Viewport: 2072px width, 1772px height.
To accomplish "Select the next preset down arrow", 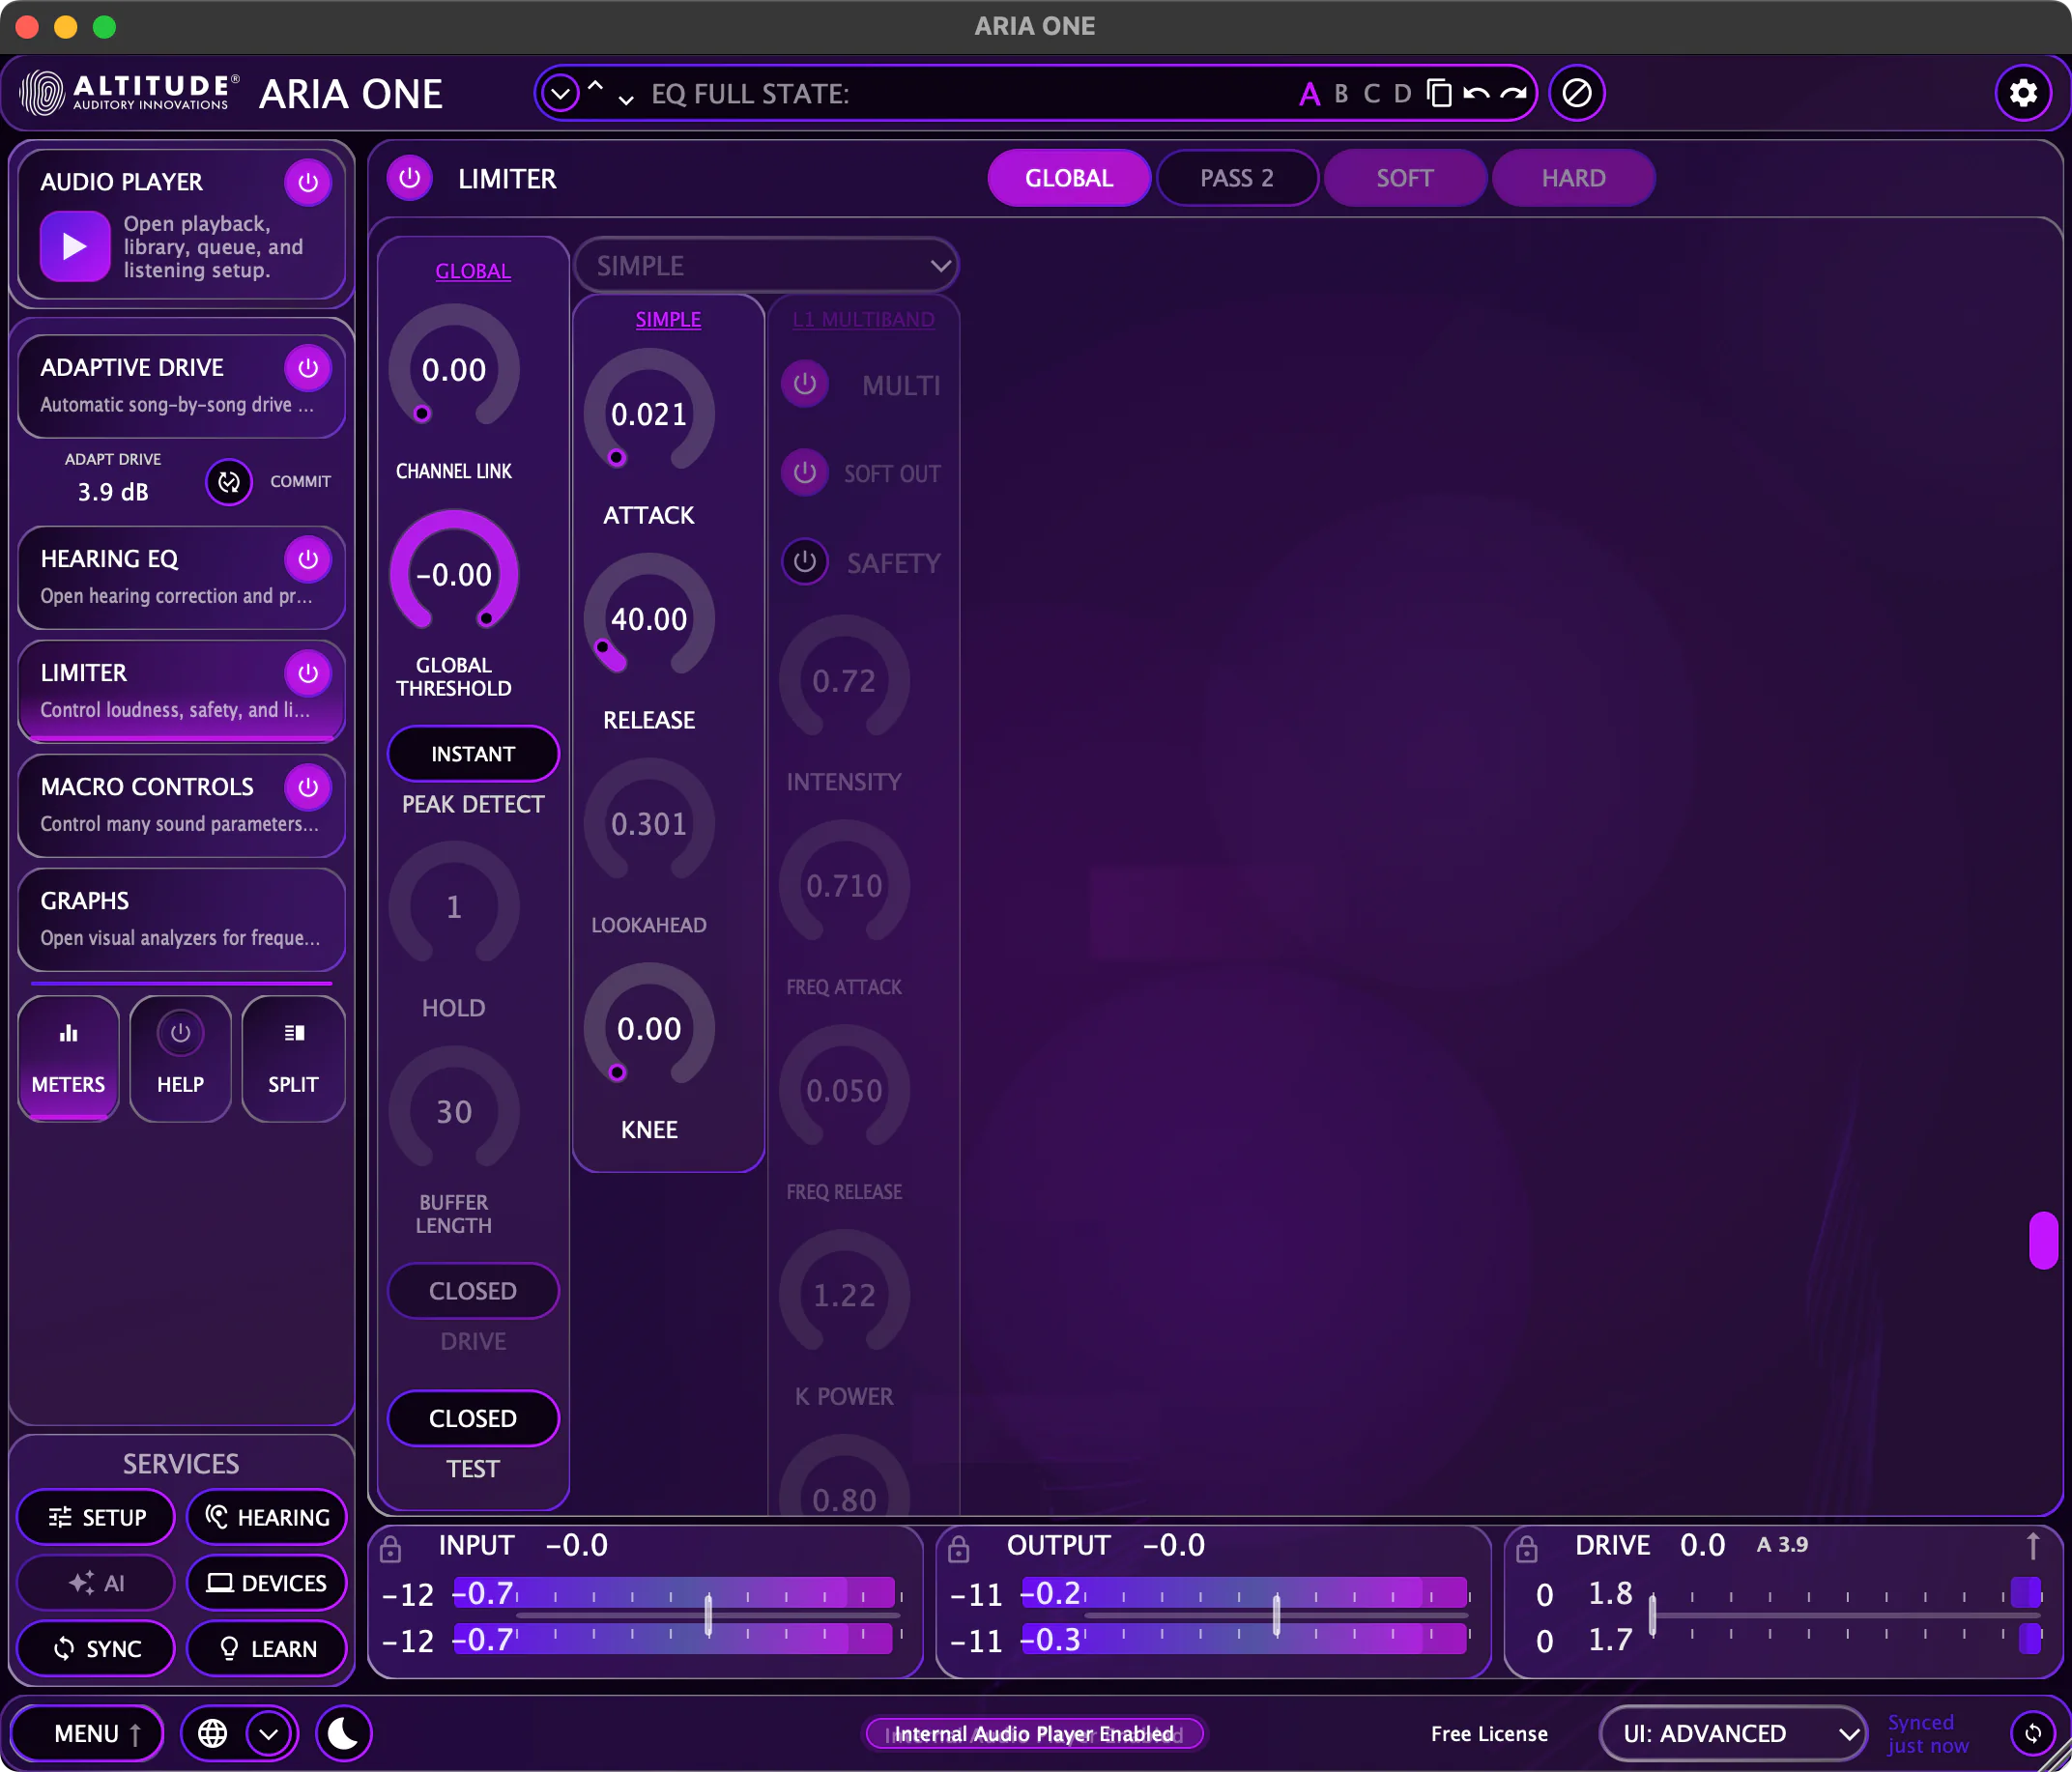I will (626, 100).
